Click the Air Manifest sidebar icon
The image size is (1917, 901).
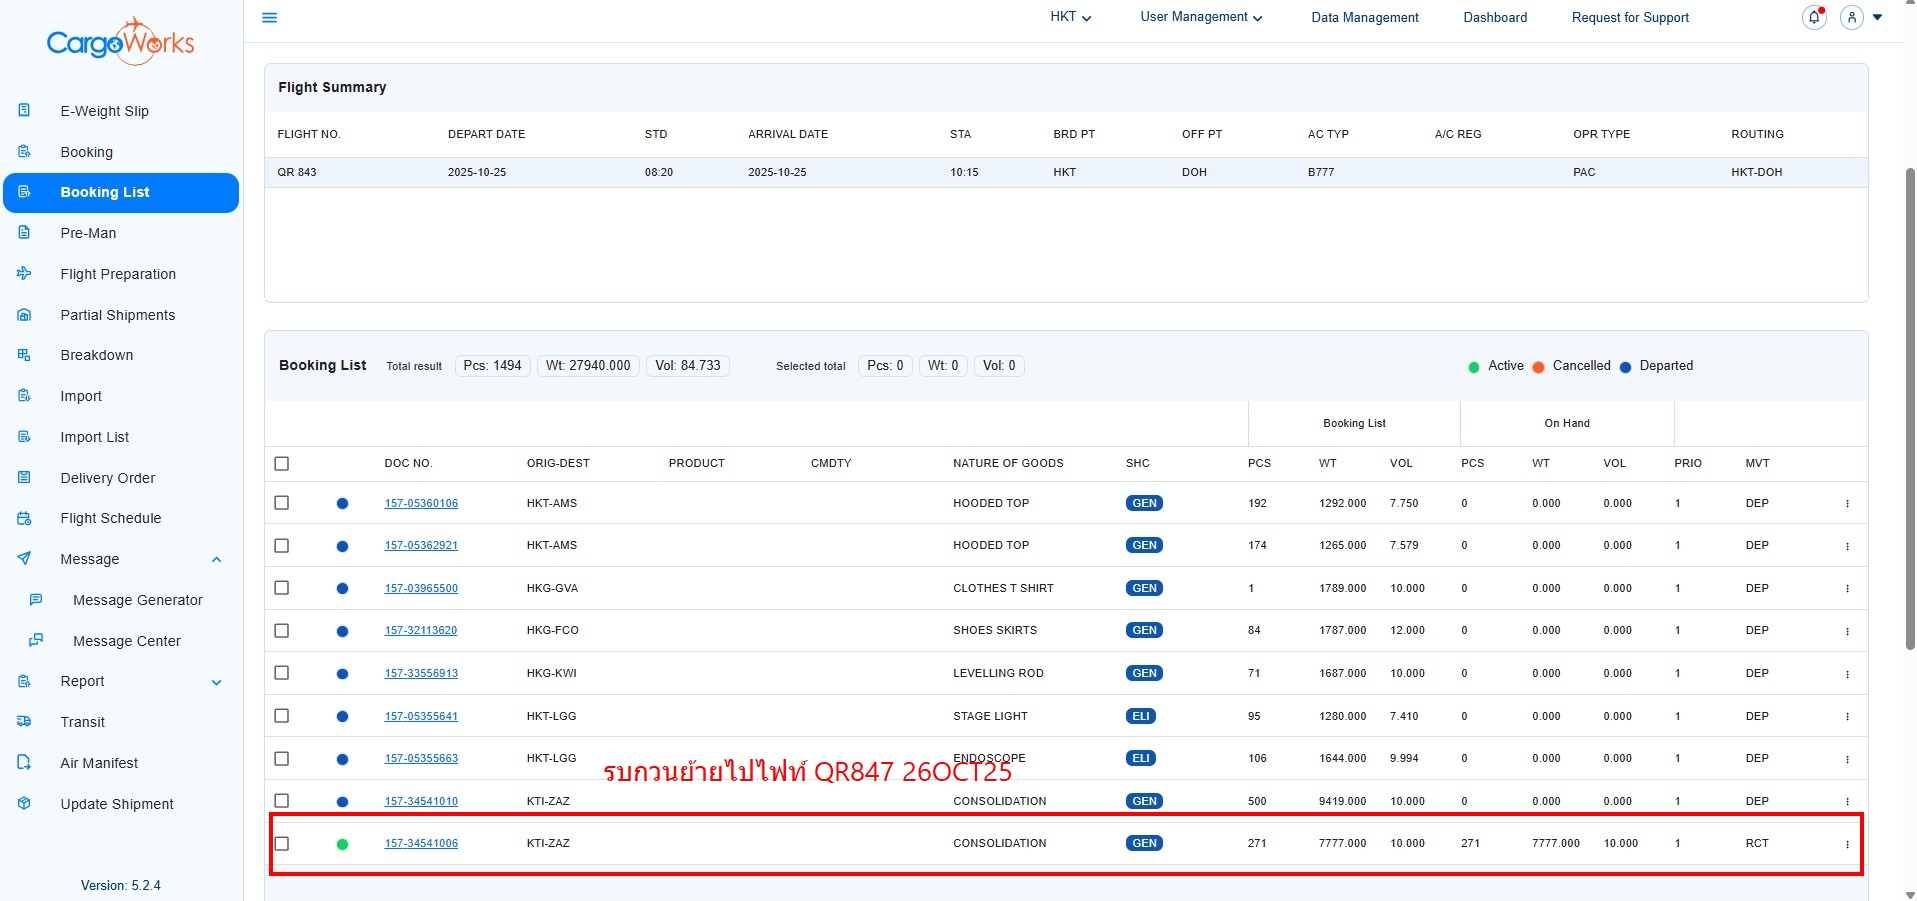(24, 762)
